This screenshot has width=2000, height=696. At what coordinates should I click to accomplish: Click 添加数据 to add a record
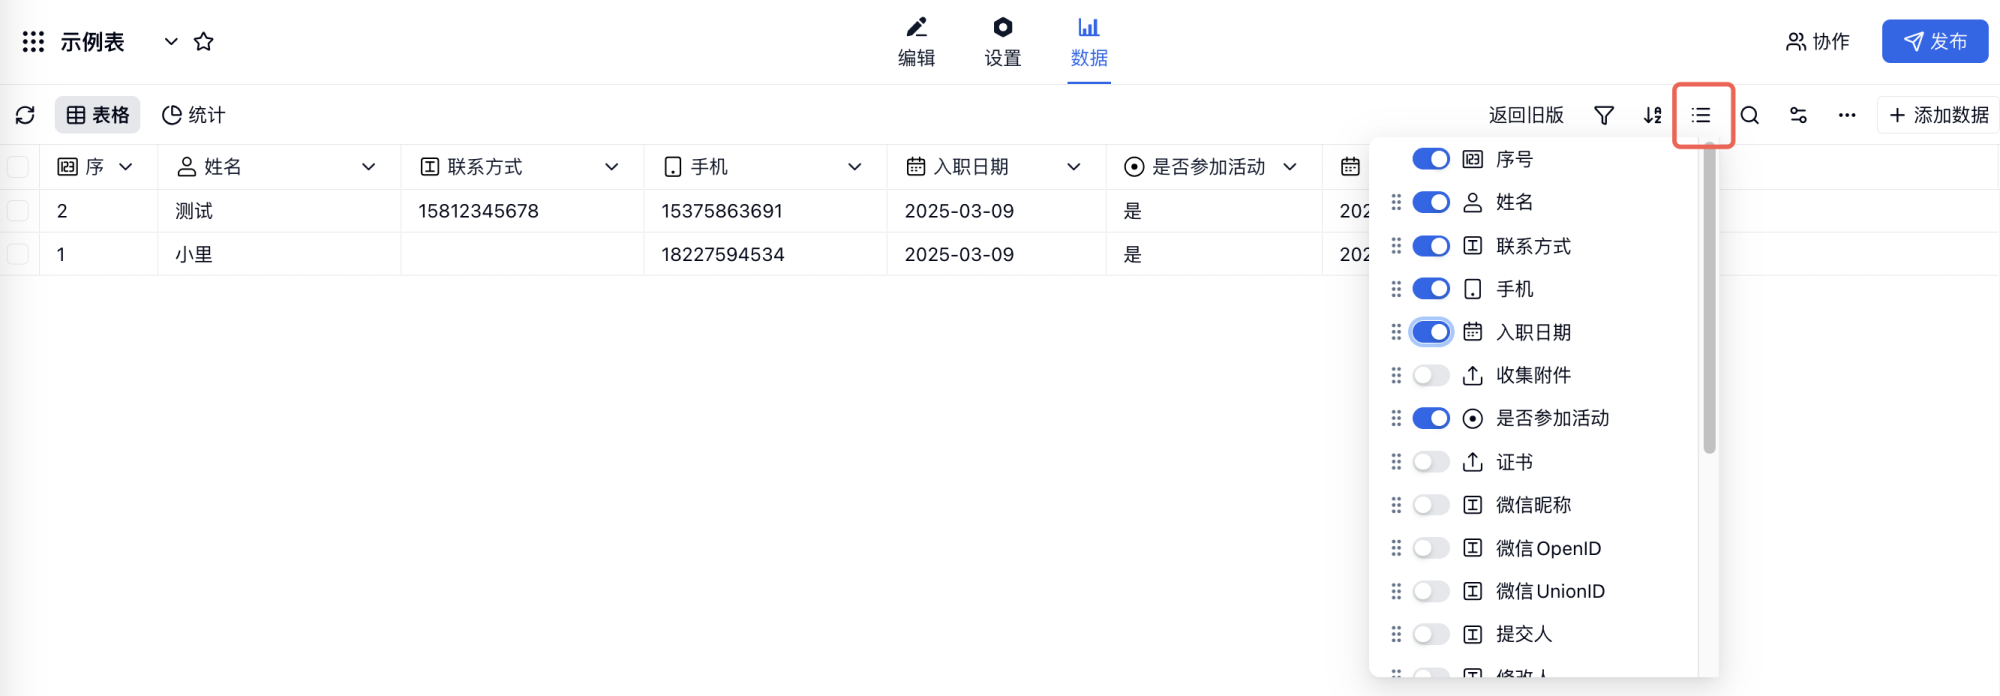tap(1938, 115)
